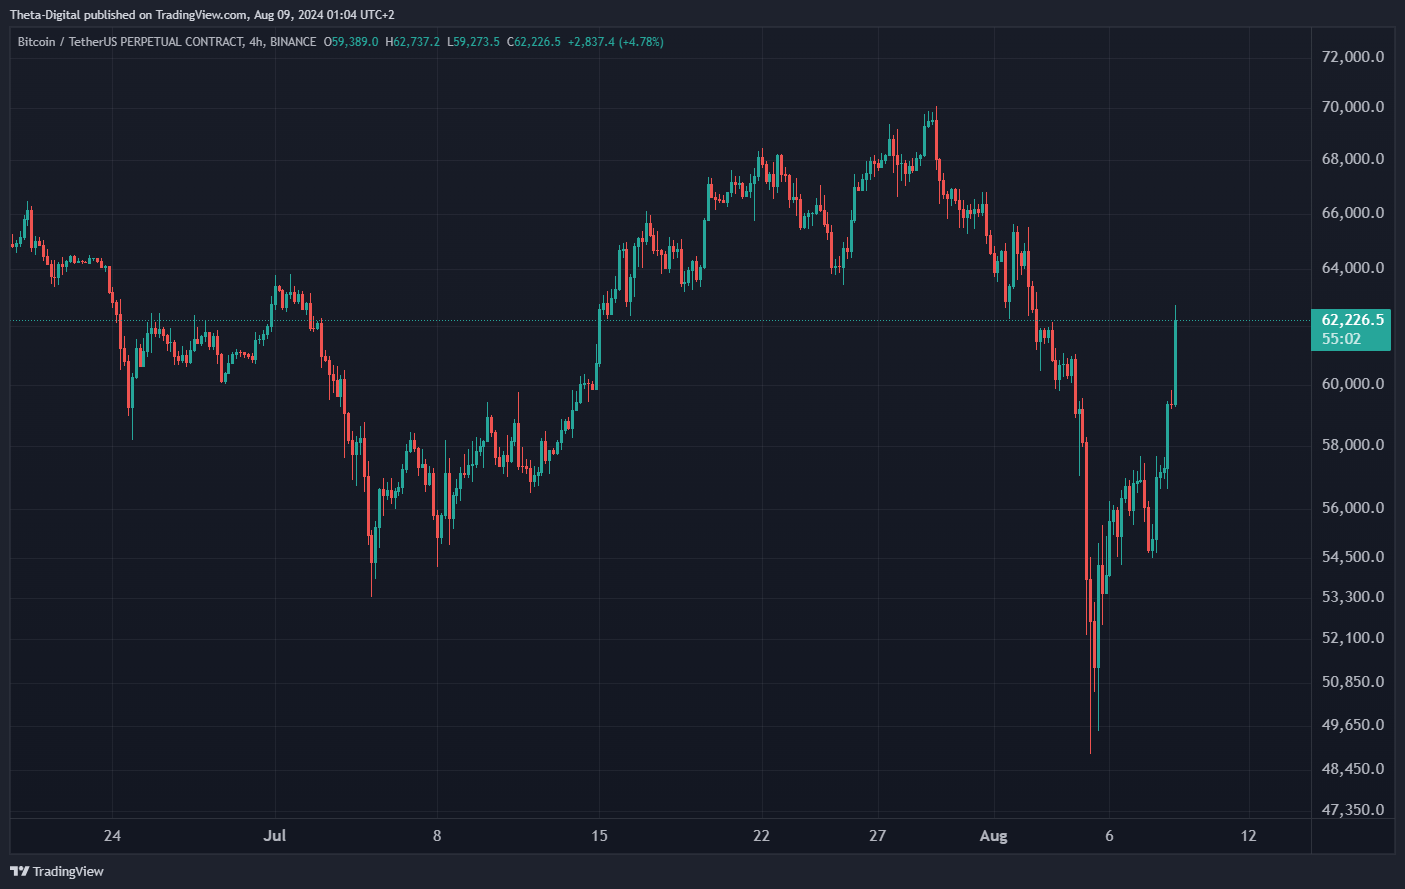
Task: Click the 49,650.0 price axis label
Action: [1353, 725]
